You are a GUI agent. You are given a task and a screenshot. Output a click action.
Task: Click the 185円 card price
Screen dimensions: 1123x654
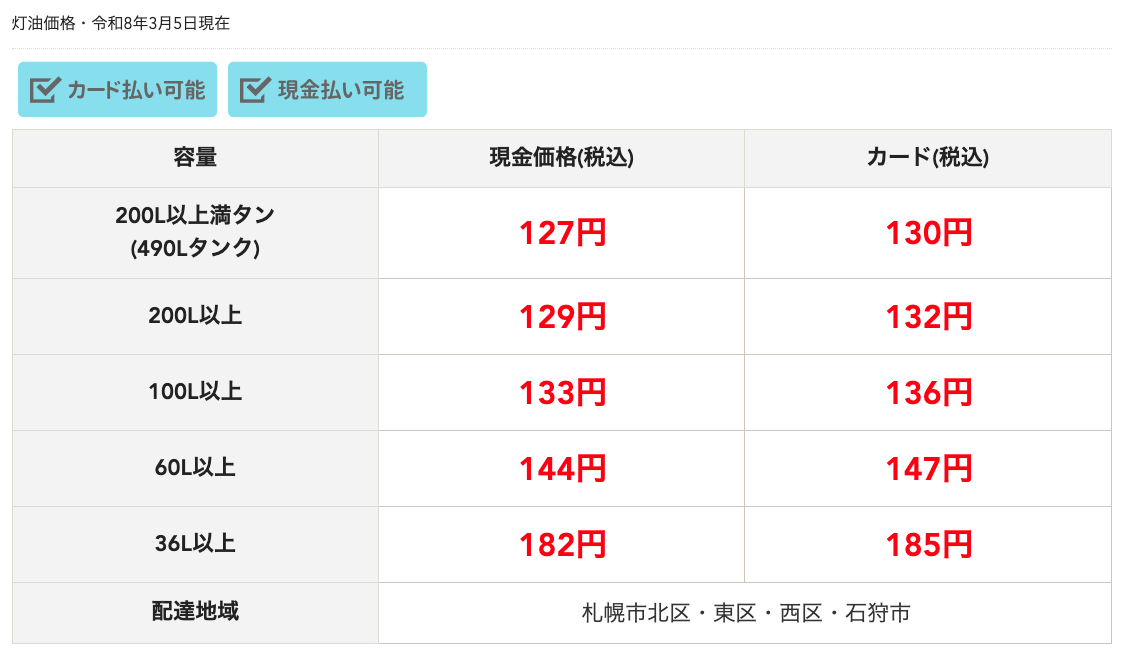tap(928, 545)
